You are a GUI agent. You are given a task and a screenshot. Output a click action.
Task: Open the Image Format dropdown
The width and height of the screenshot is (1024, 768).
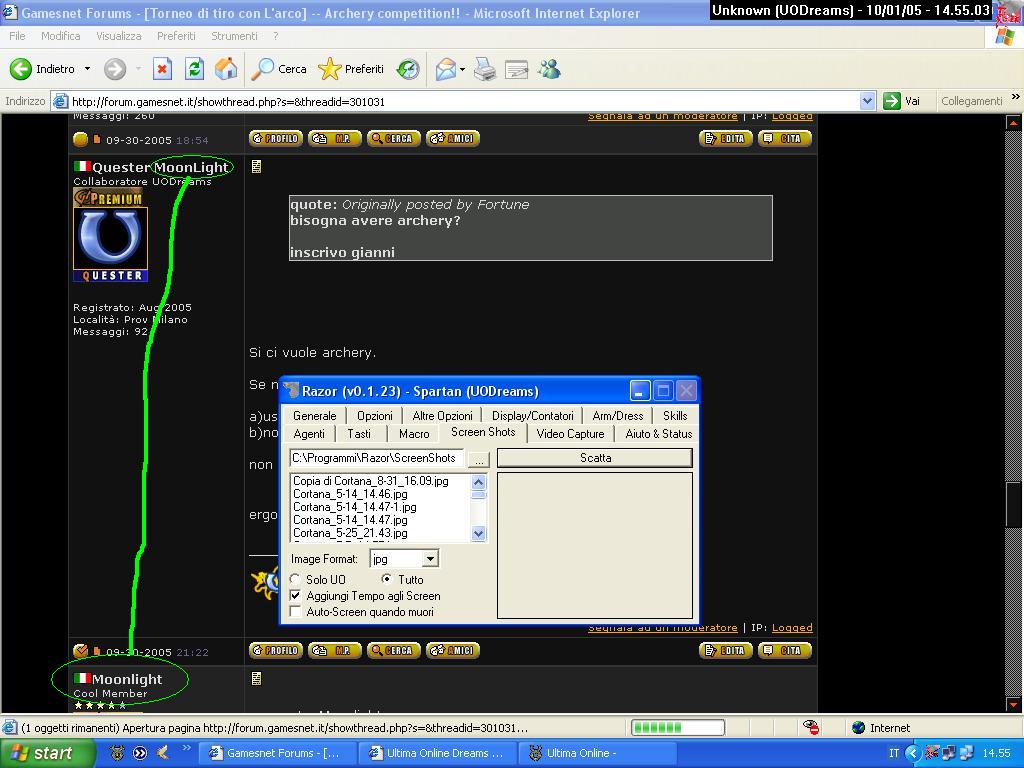coord(429,559)
